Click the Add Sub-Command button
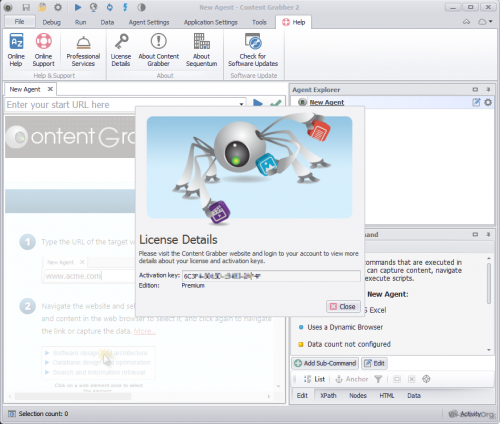Screen dimensions: 500x424 click(x=325, y=363)
